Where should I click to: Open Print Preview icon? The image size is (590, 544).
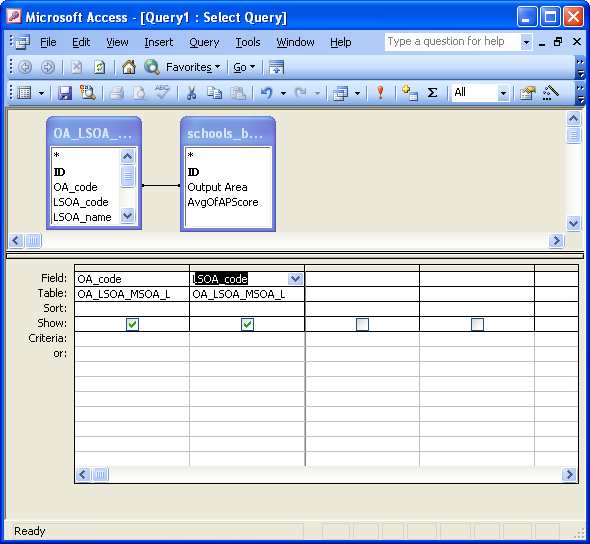pyautogui.click(x=140, y=93)
